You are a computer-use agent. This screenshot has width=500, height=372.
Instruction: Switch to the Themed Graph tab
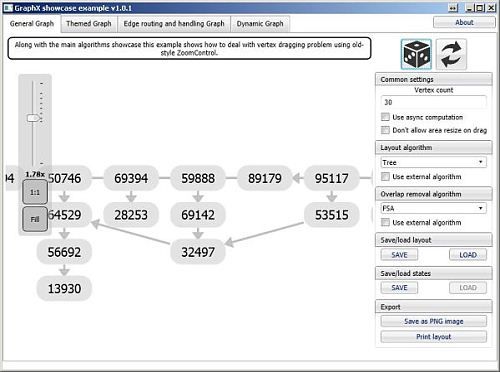click(x=89, y=24)
